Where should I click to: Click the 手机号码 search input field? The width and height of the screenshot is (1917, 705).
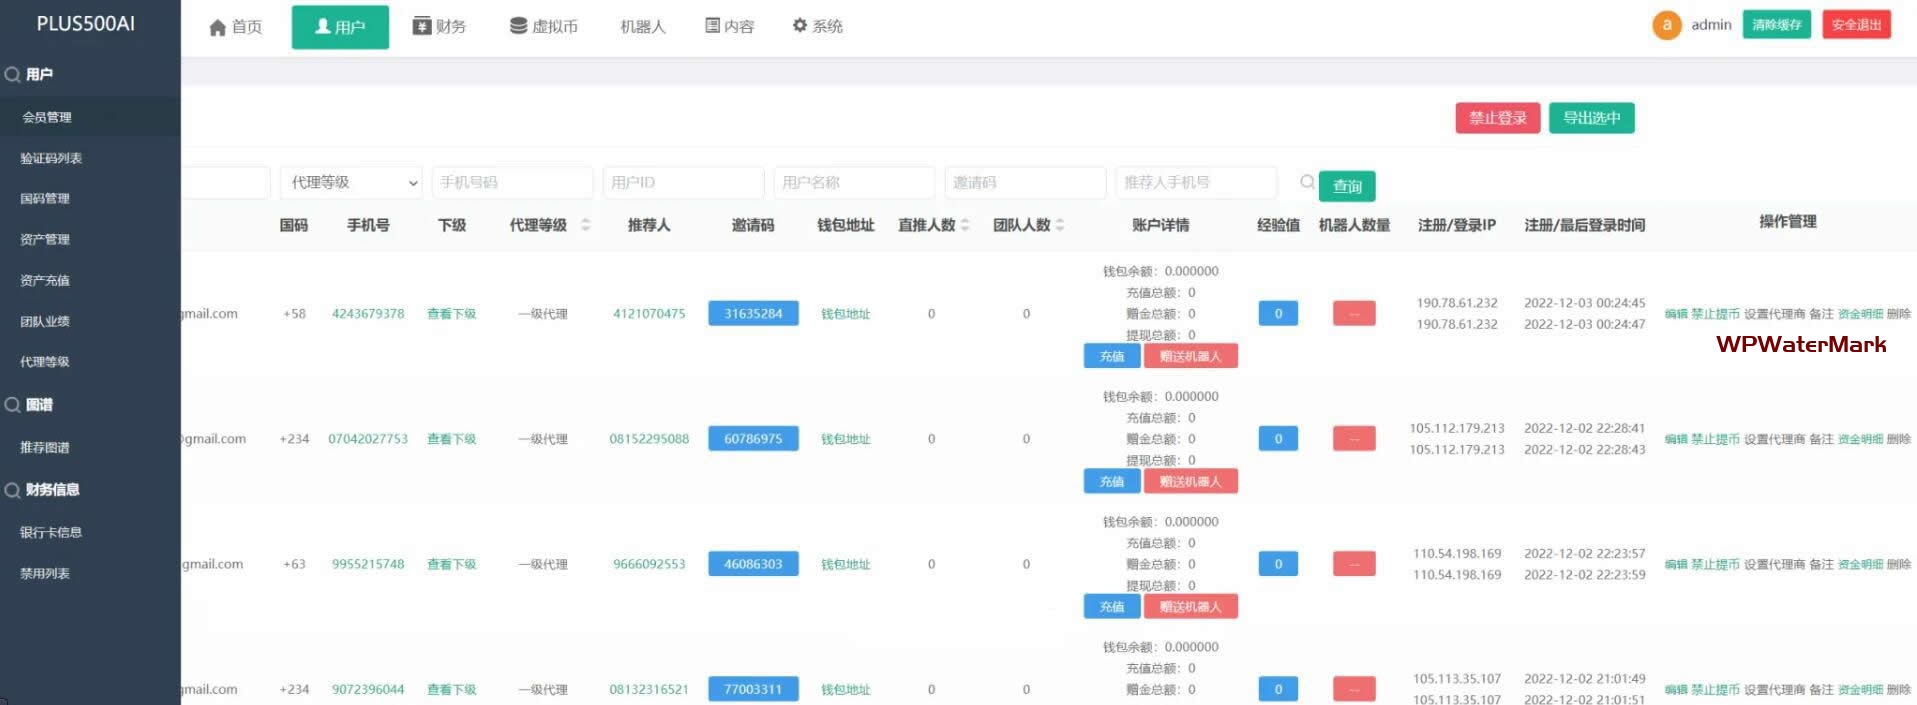[x=512, y=182]
